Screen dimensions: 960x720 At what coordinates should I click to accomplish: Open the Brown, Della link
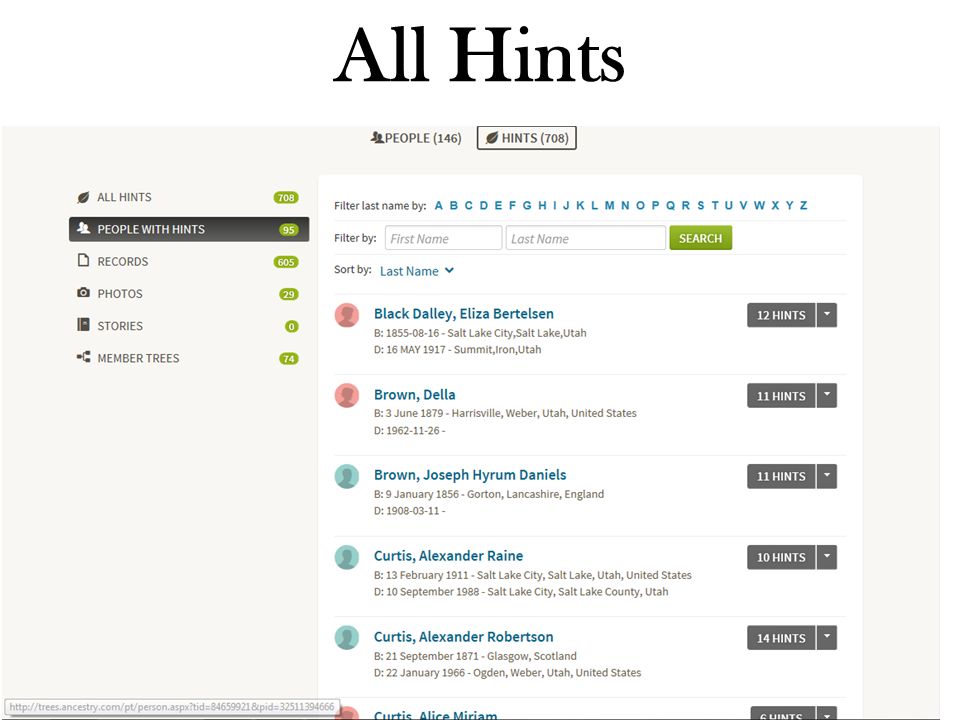click(x=414, y=394)
